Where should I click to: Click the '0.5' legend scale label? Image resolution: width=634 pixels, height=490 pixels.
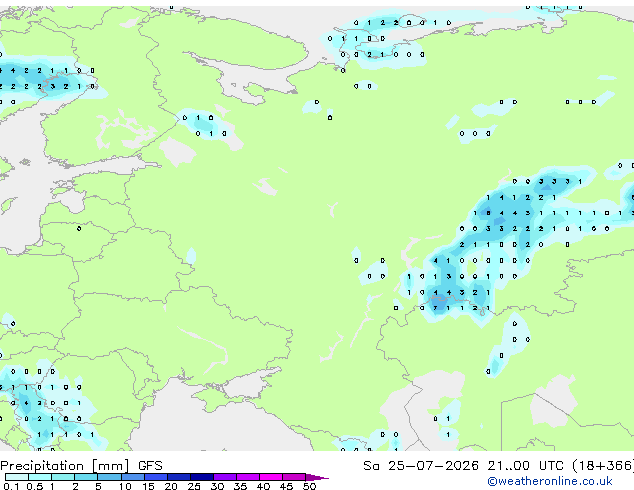pyautogui.click(x=35, y=486)
